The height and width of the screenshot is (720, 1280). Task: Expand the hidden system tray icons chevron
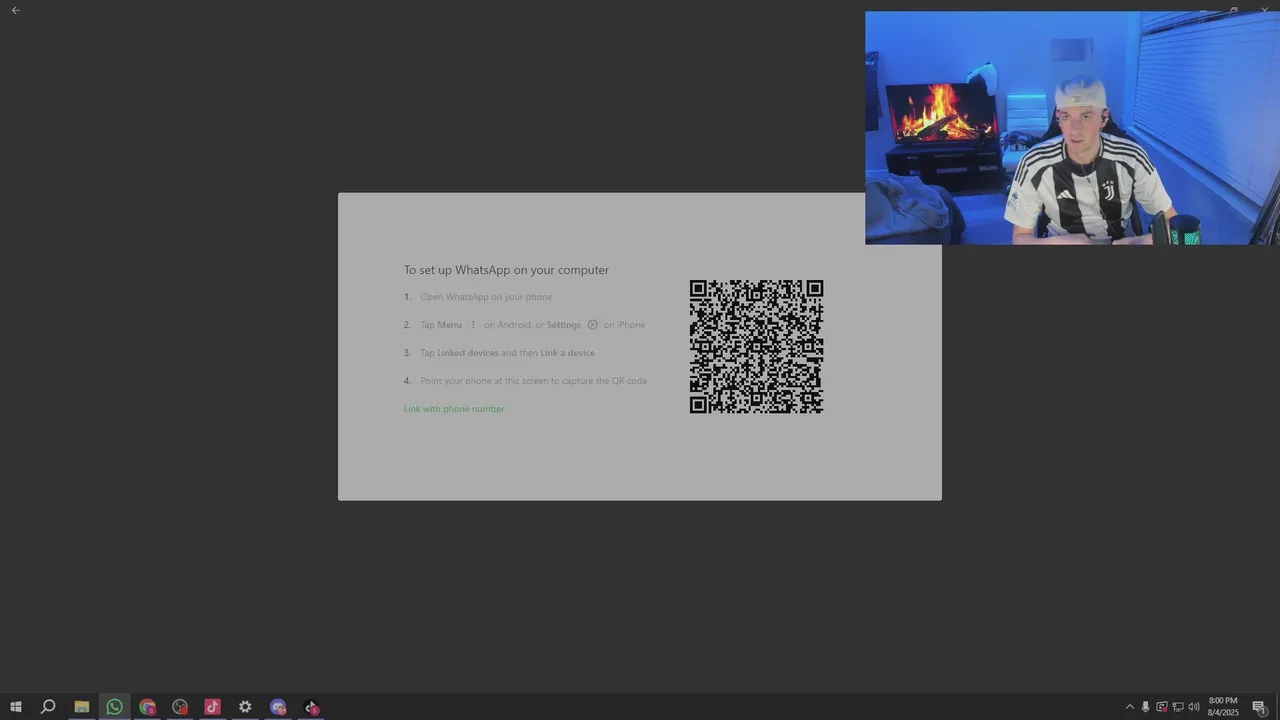tap(1130, 707)
